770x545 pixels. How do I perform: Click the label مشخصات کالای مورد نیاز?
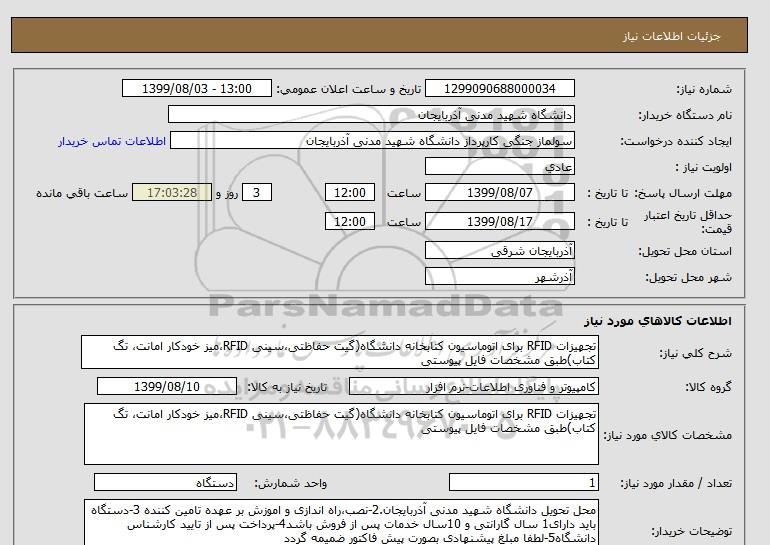pos(667,435)
